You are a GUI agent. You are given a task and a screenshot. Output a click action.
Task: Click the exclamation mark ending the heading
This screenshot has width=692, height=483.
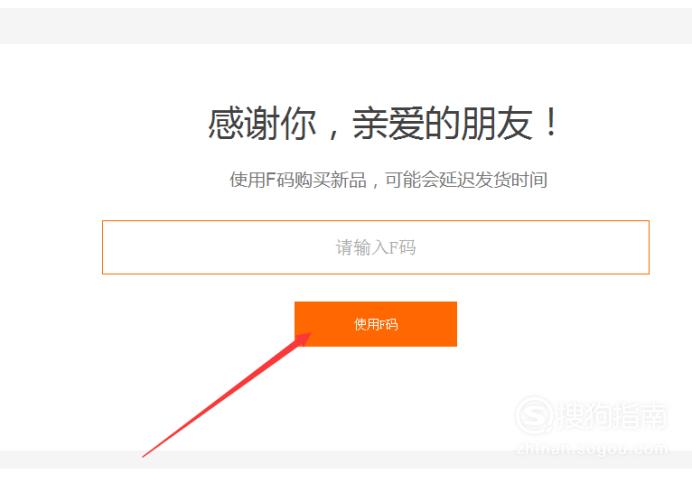coord(551,123)
